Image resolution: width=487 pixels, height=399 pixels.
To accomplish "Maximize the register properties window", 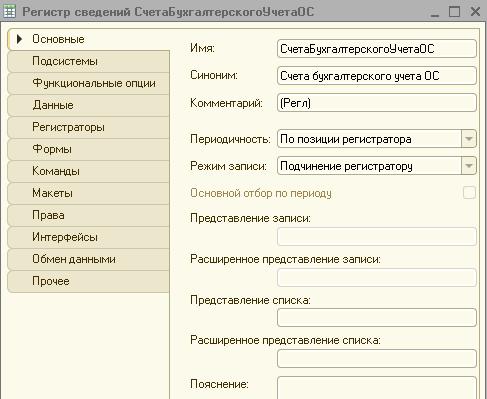I will (x=454, y=11).
